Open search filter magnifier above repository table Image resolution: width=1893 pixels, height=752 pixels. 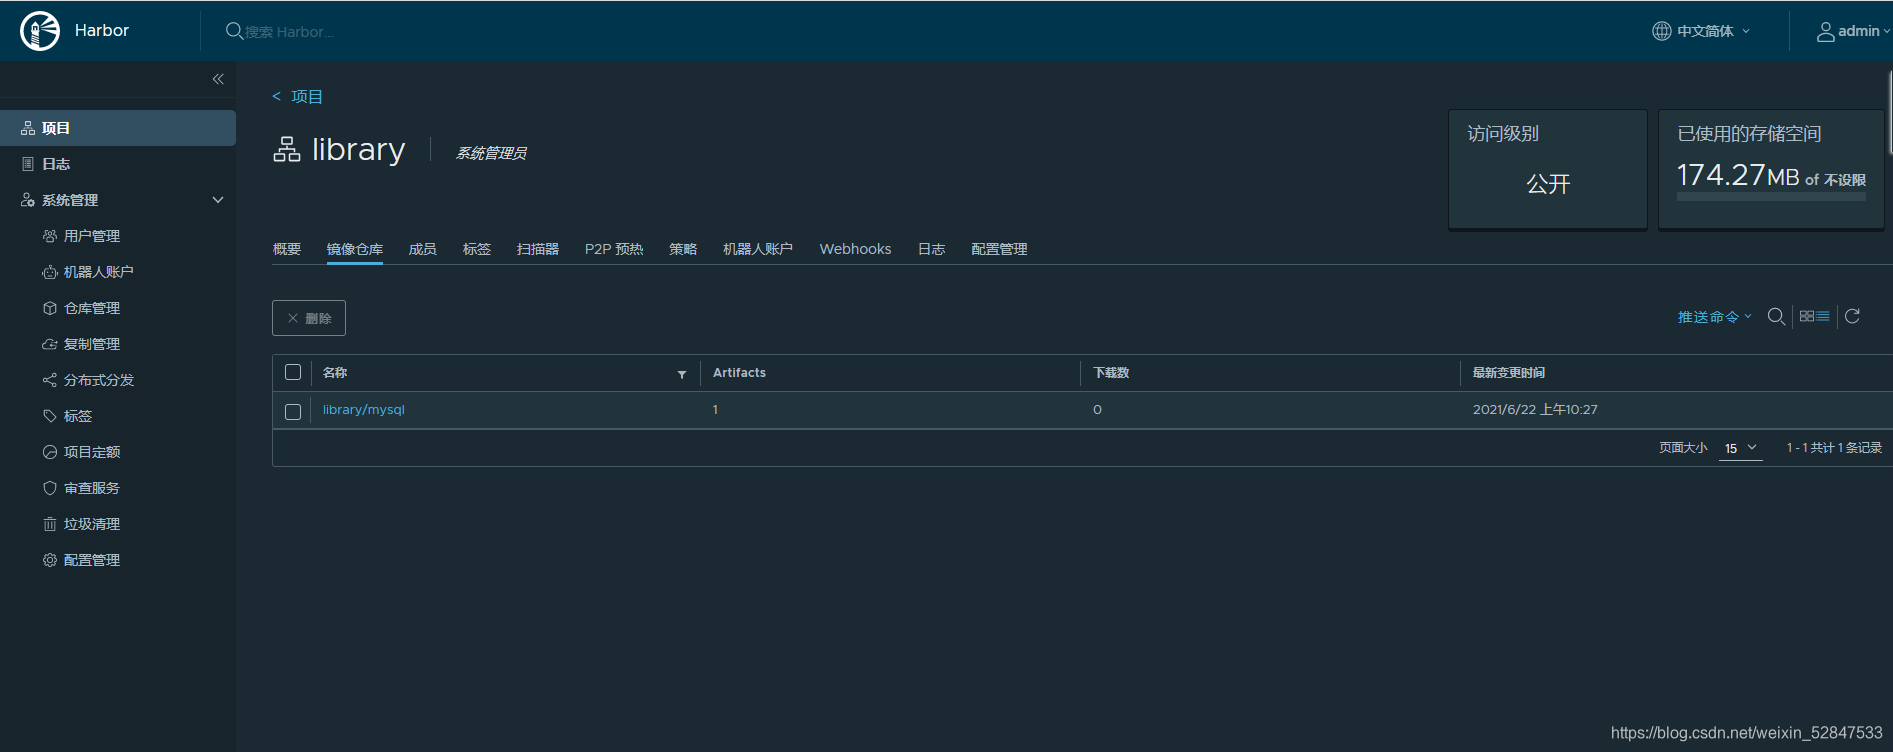pyautogui.click(x=1776, y=316)
